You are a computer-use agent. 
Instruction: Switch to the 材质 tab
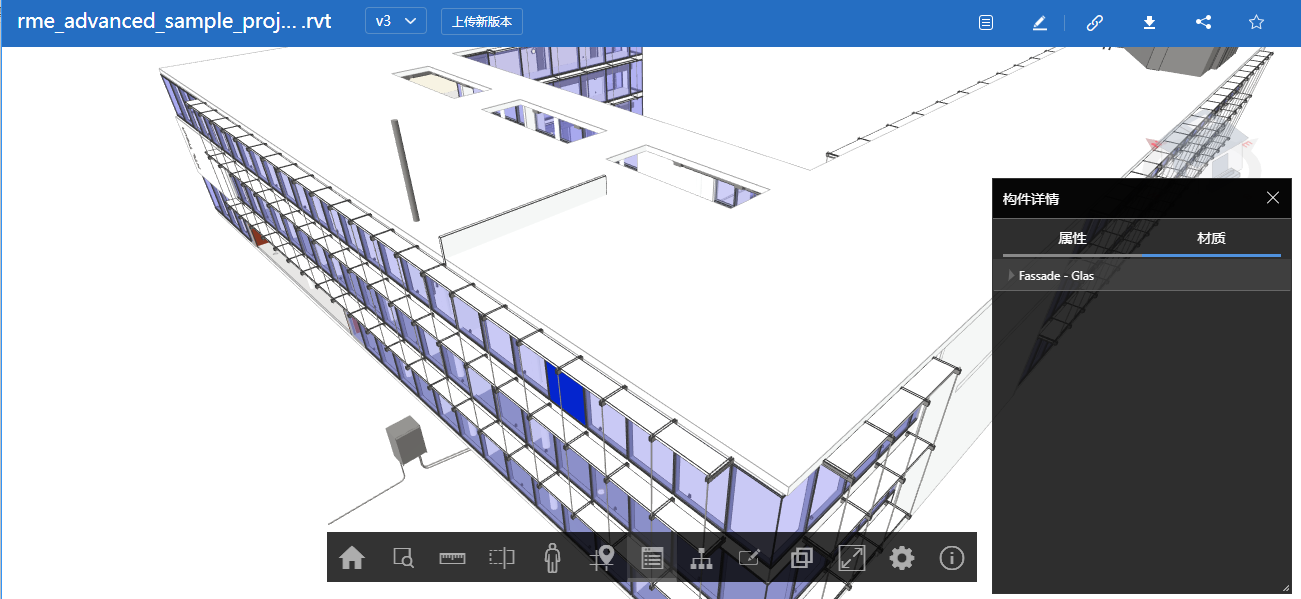[x=1211, y=239]
